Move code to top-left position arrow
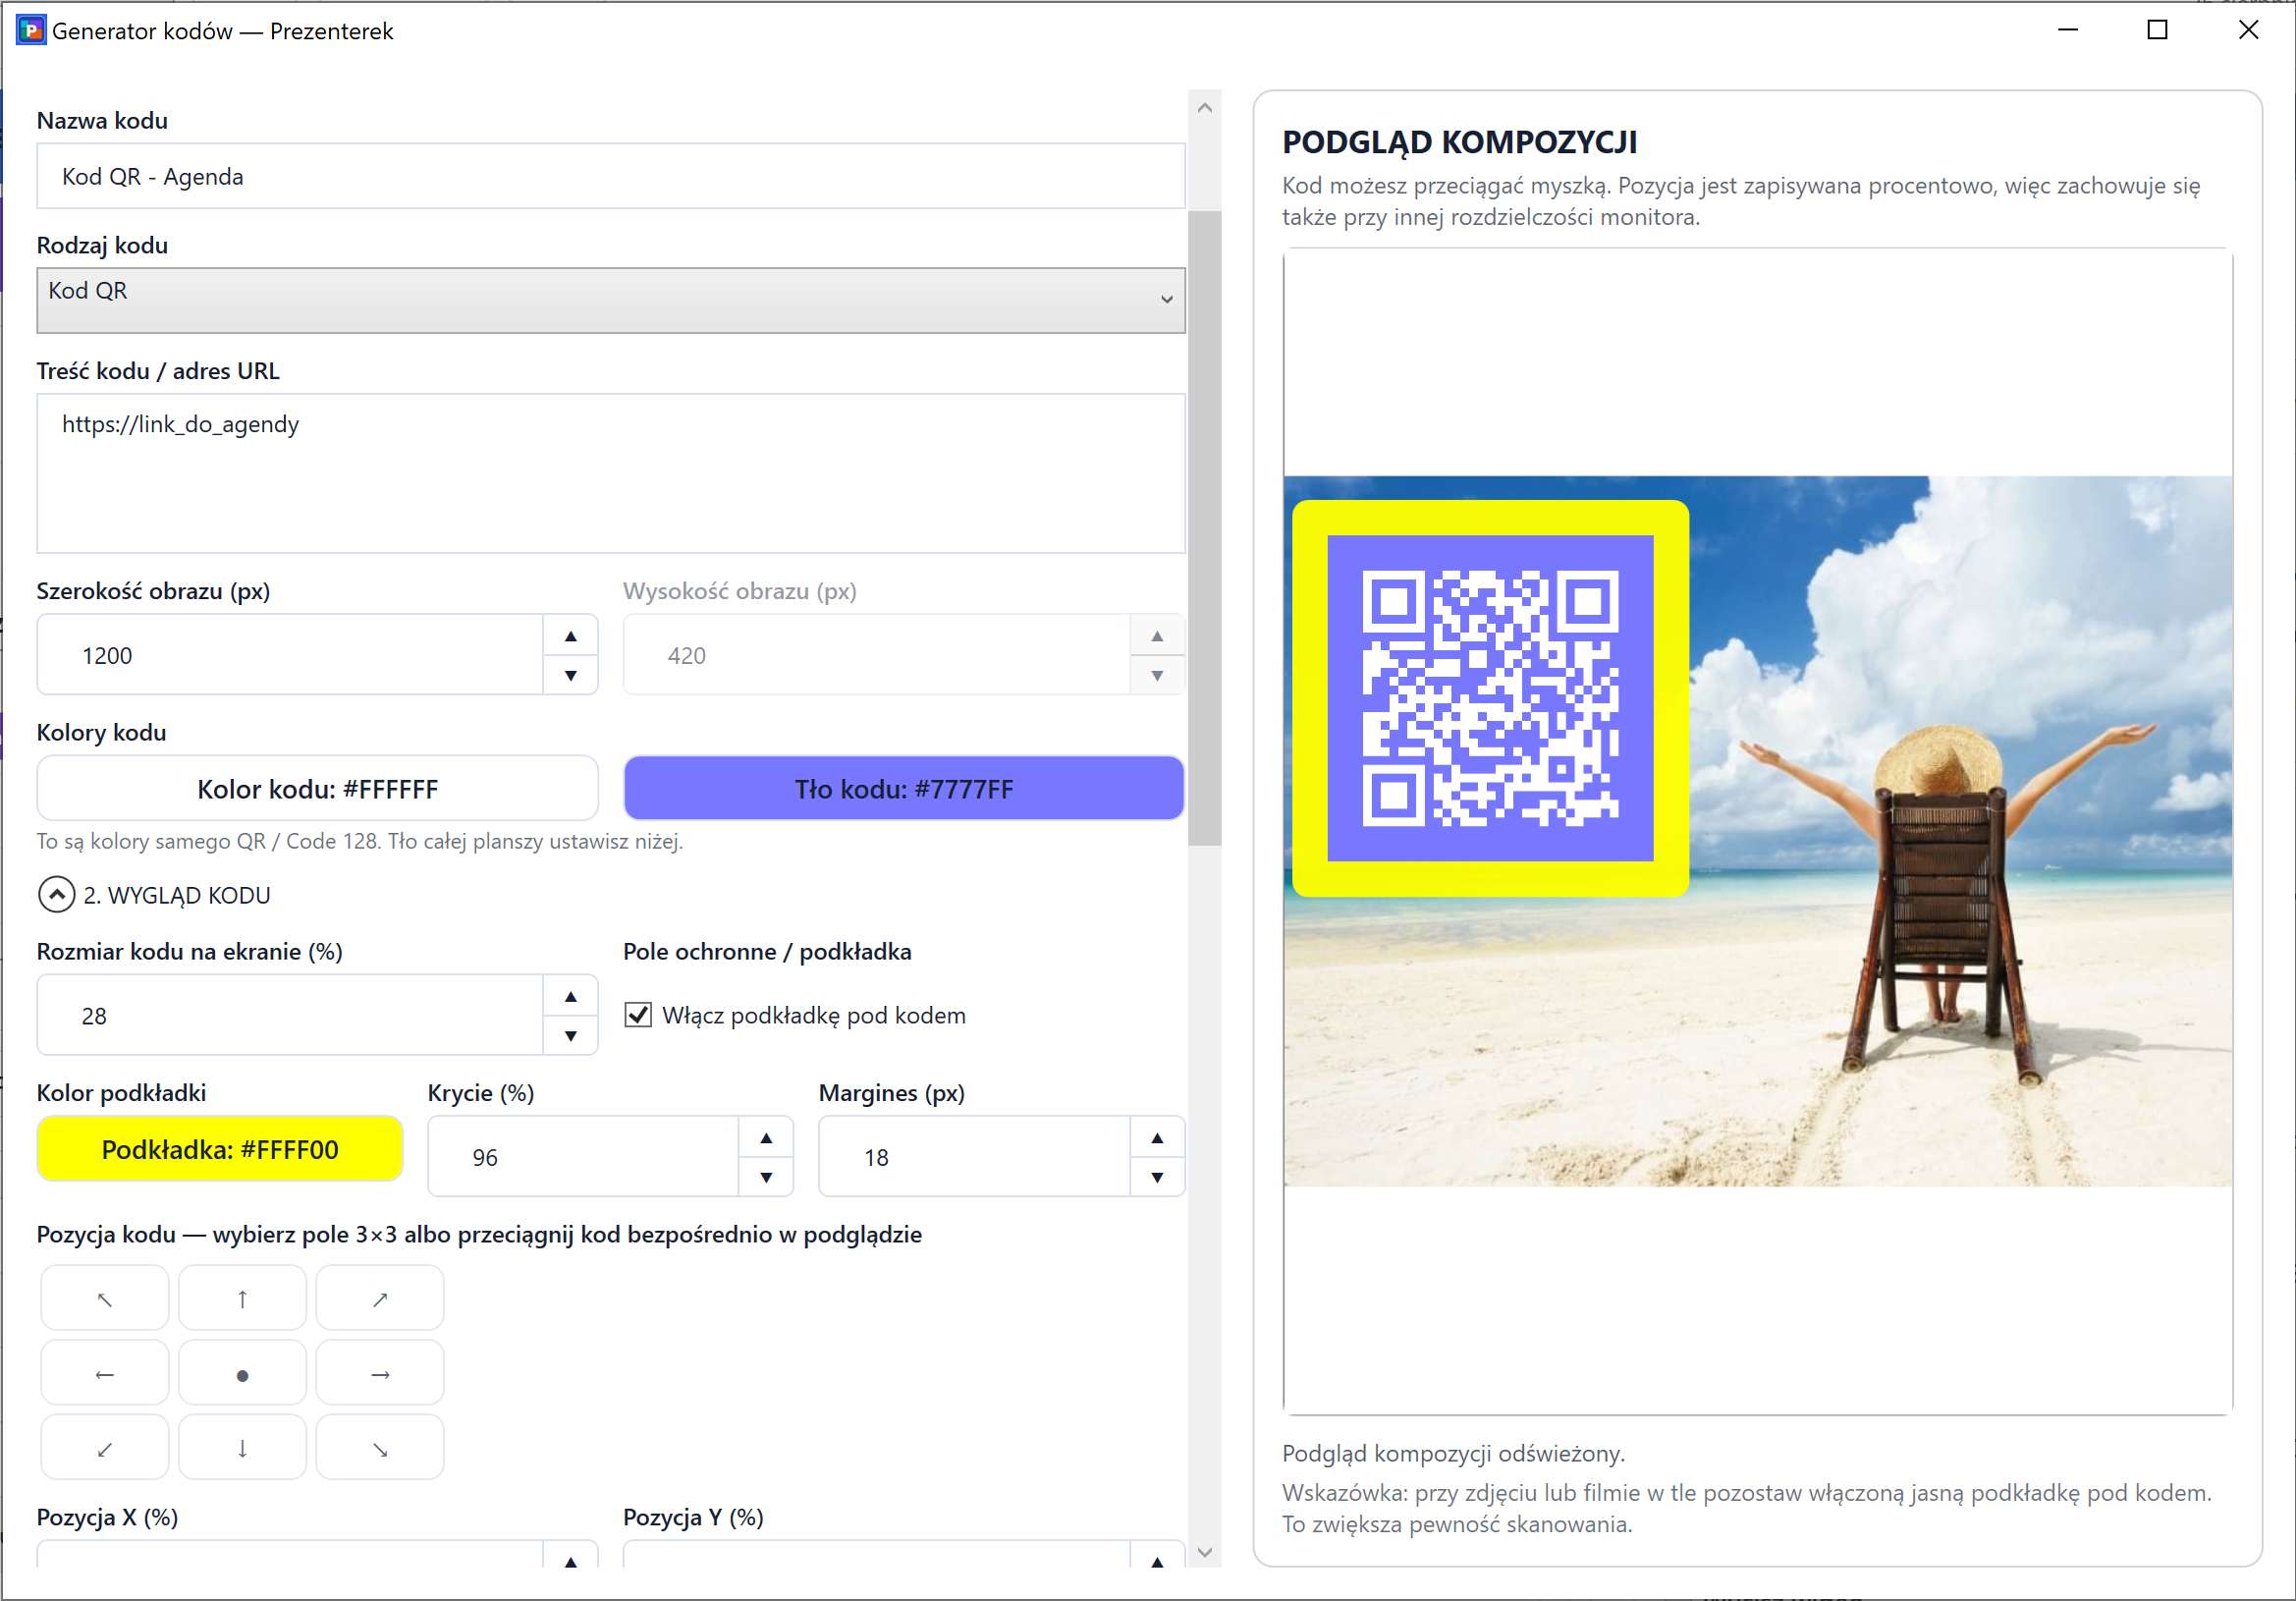 (104, 1299)
